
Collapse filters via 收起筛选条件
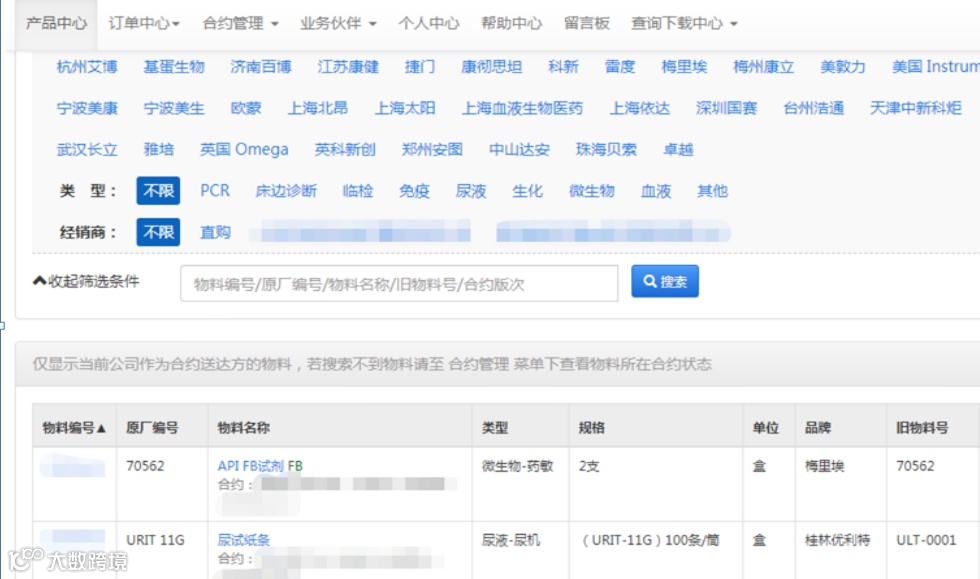click(86, 281)
